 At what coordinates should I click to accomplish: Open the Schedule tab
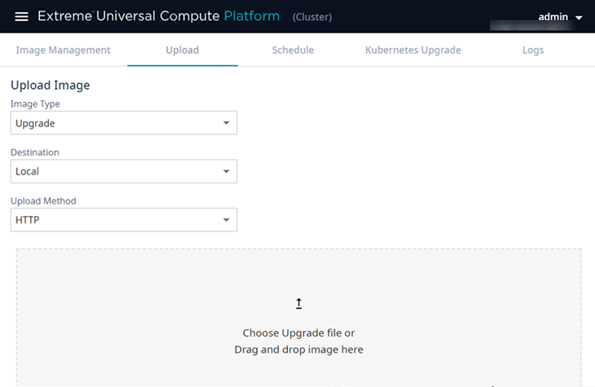click(x=293, y=50)
